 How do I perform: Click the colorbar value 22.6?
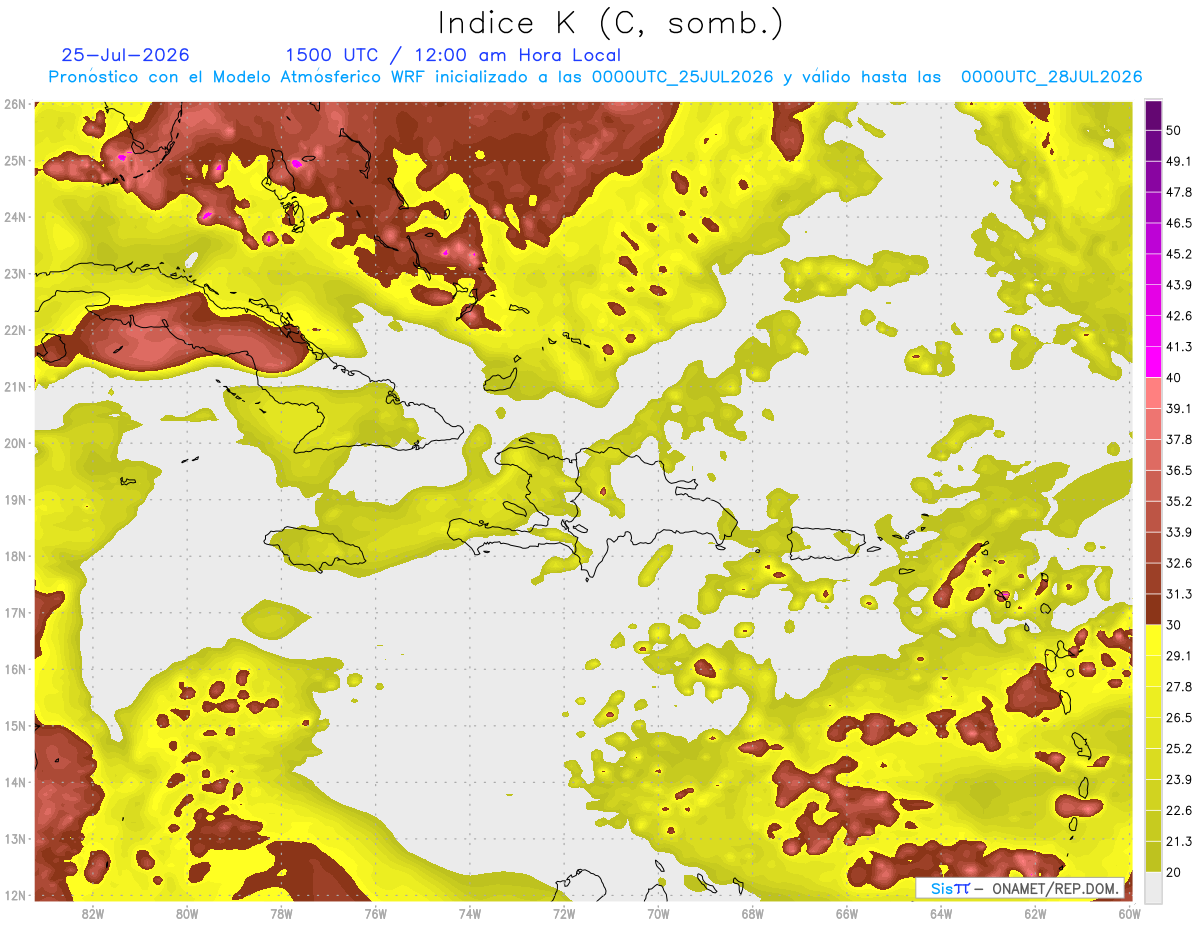coord(1179,810)
